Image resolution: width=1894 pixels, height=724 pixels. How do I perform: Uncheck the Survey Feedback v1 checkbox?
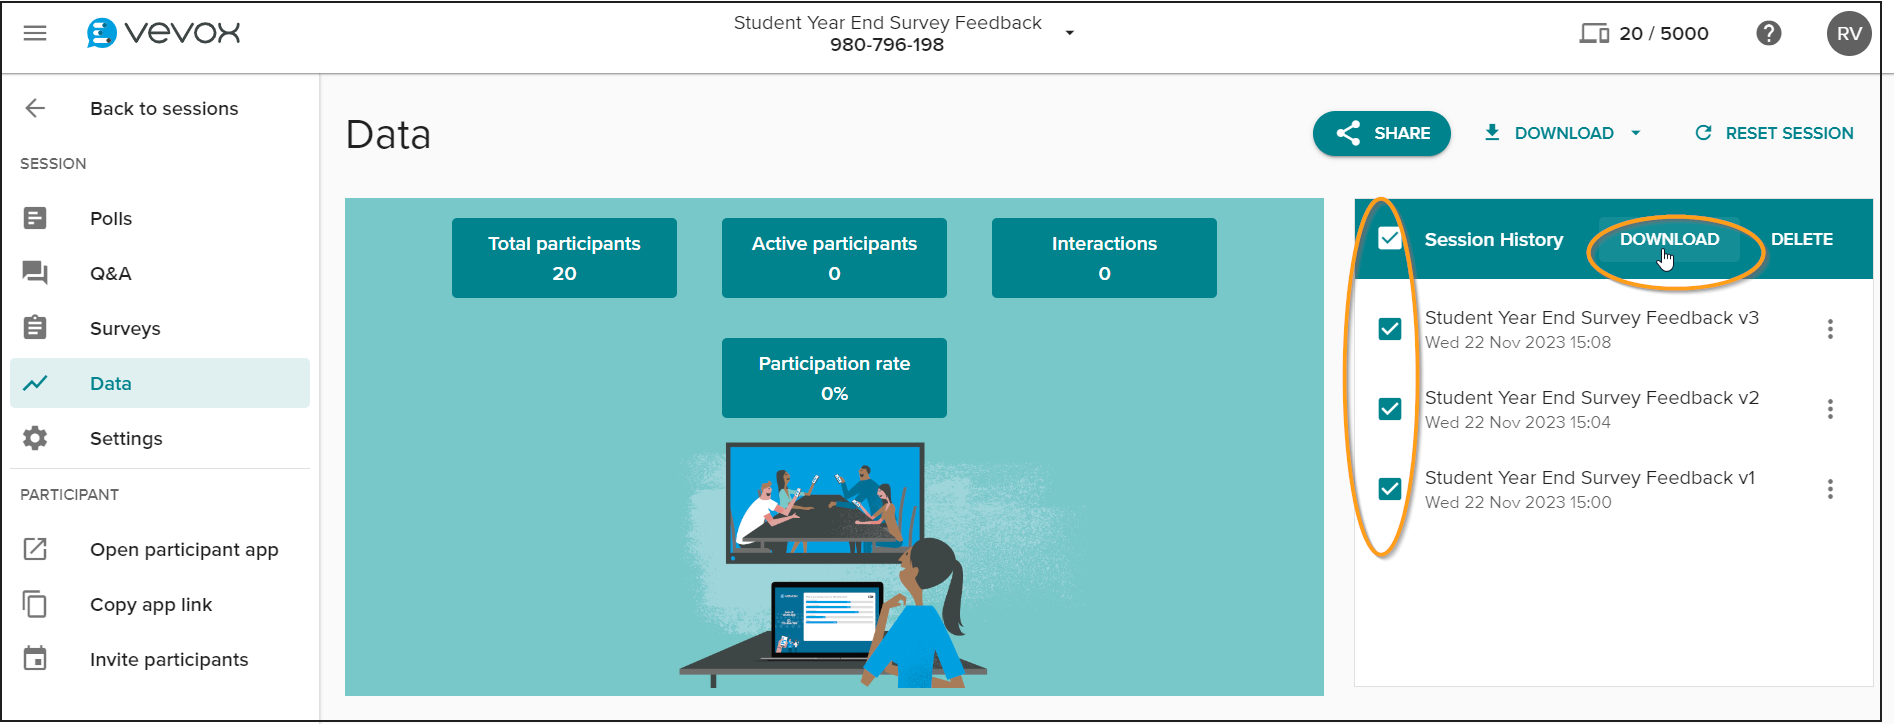1389,489
